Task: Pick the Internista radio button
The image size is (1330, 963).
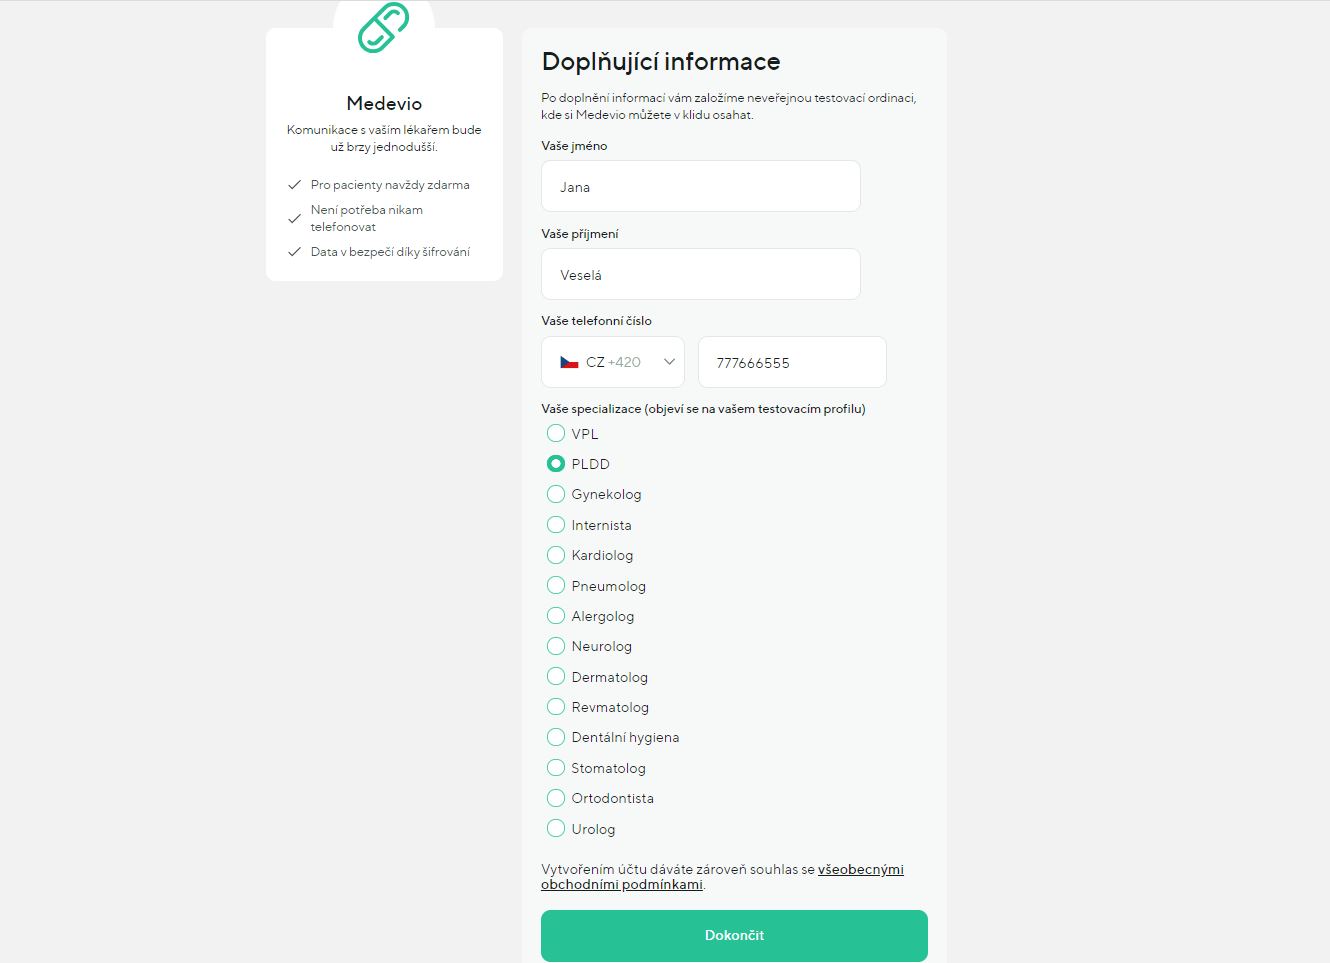Action: point(556,525)
